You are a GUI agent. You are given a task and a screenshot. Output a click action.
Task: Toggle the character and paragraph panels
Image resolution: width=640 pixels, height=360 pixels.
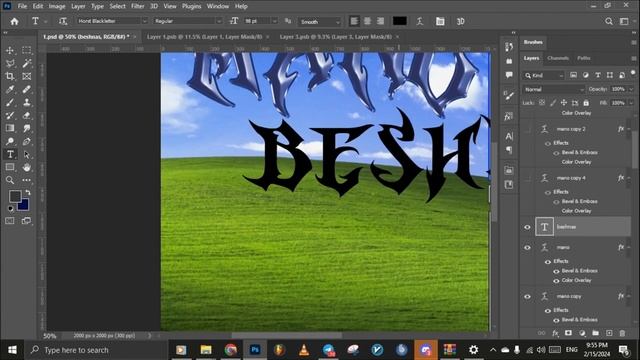440,21
